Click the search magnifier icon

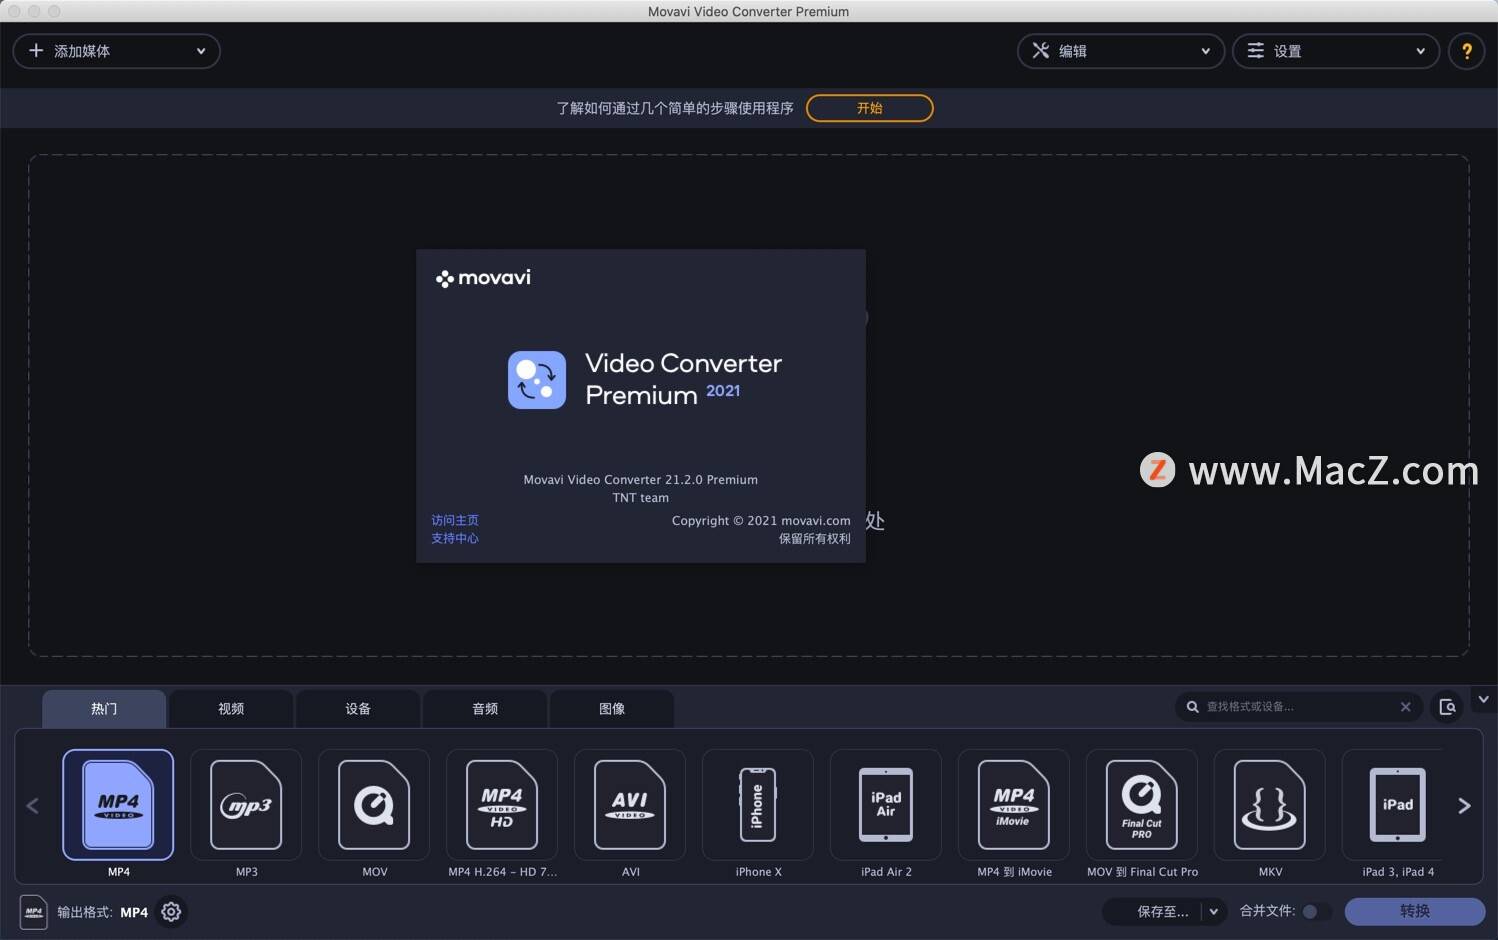[1192, 707]
